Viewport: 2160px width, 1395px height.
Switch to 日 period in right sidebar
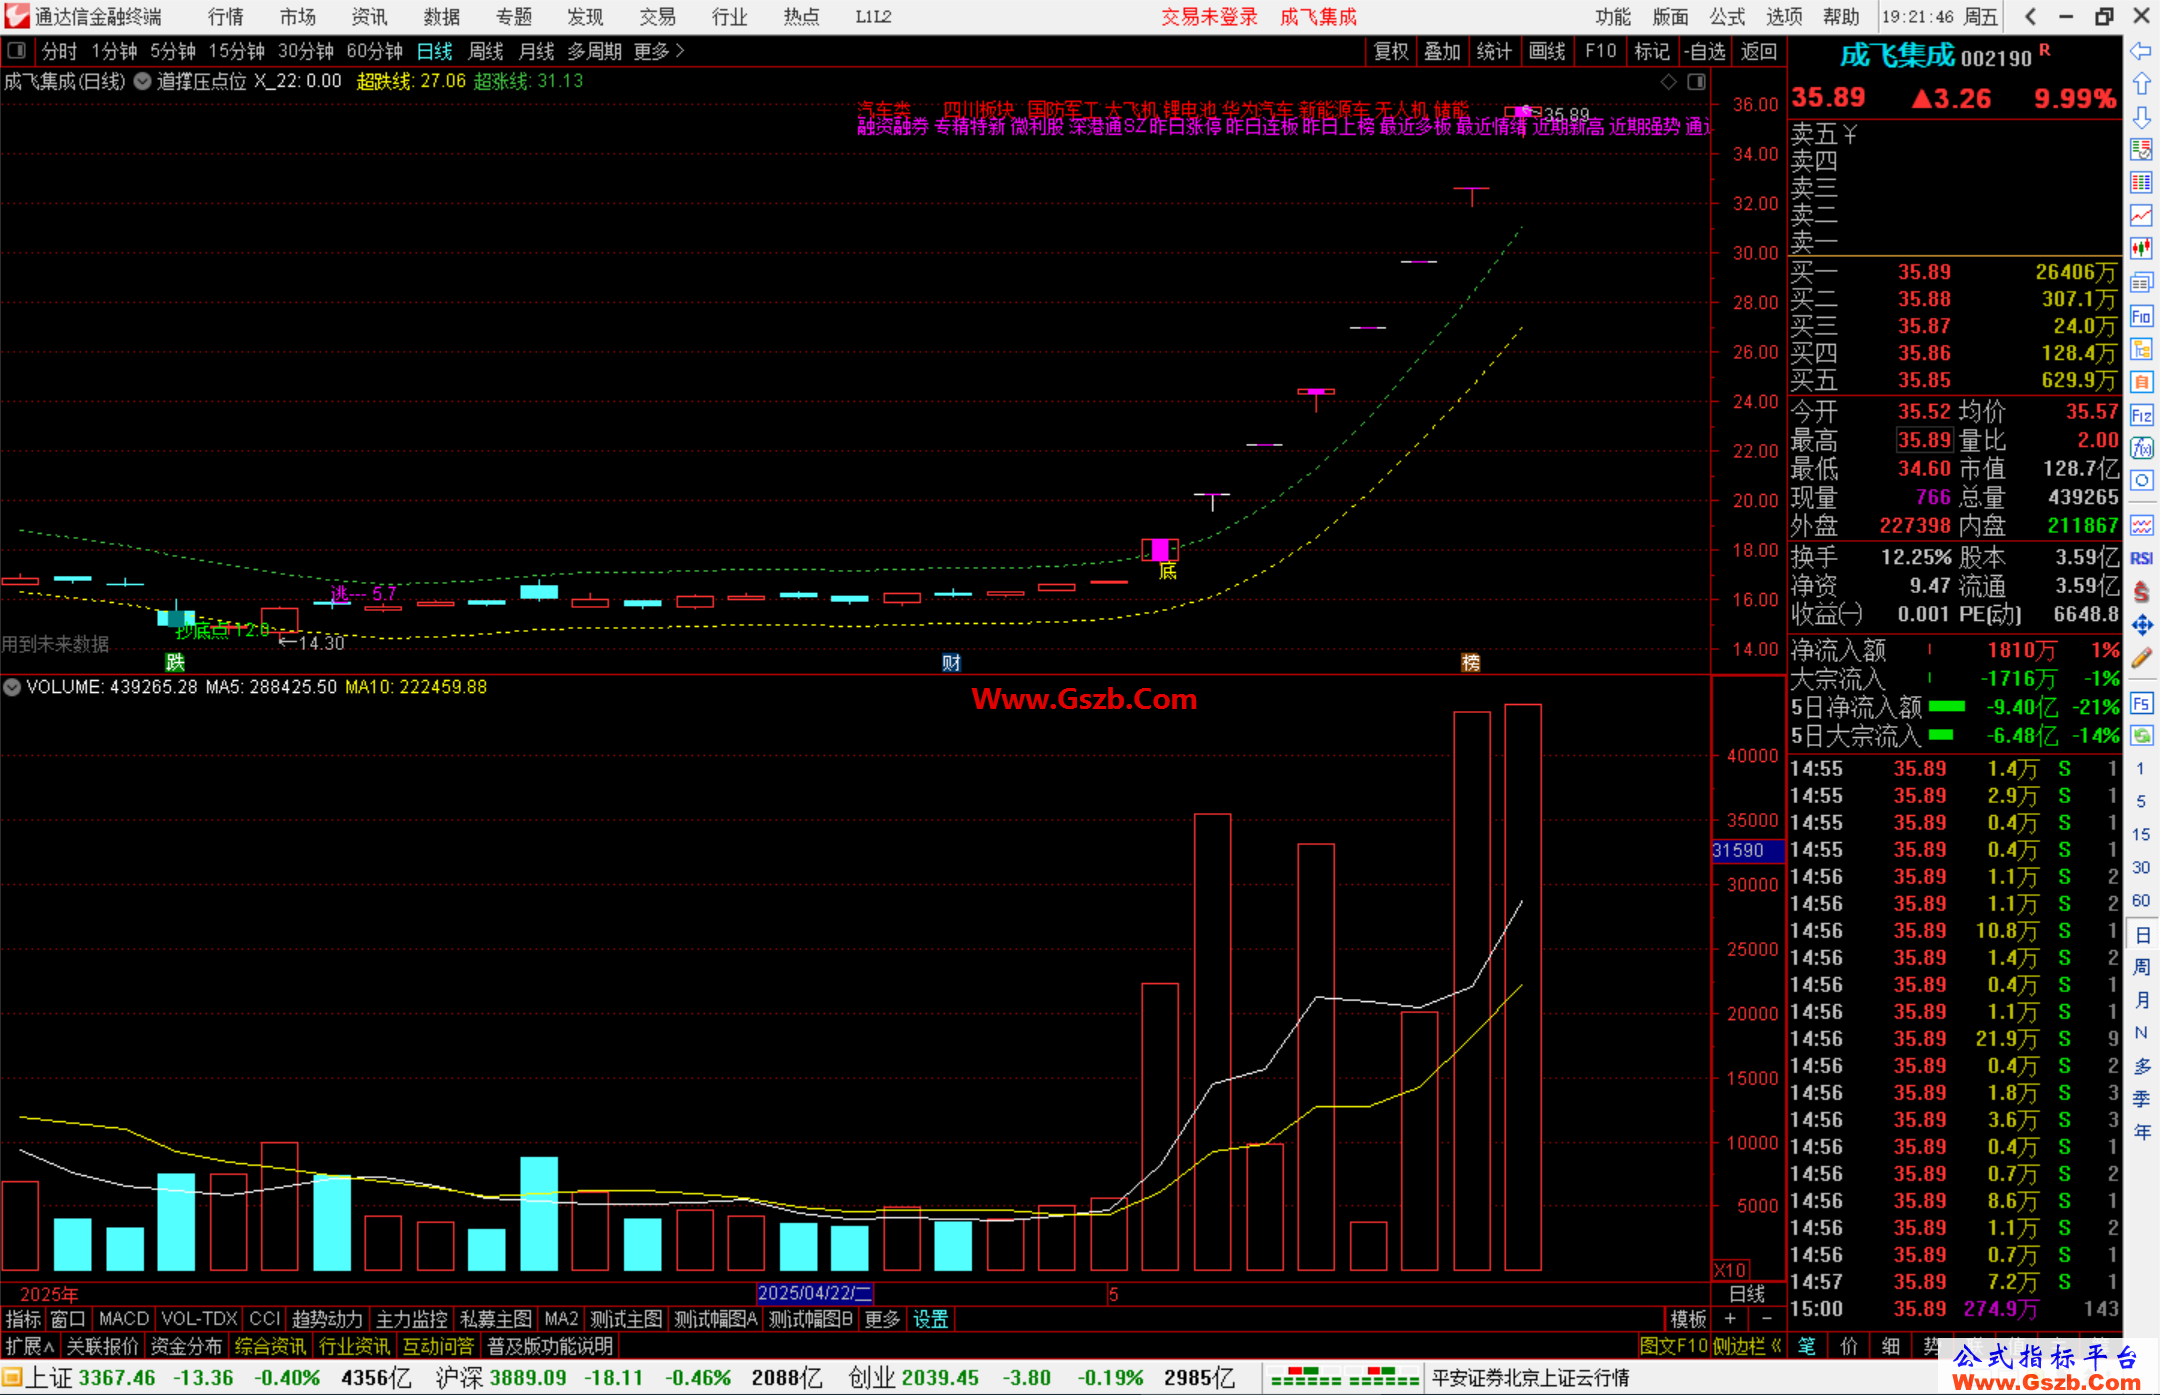click(x=2141, y=935)
